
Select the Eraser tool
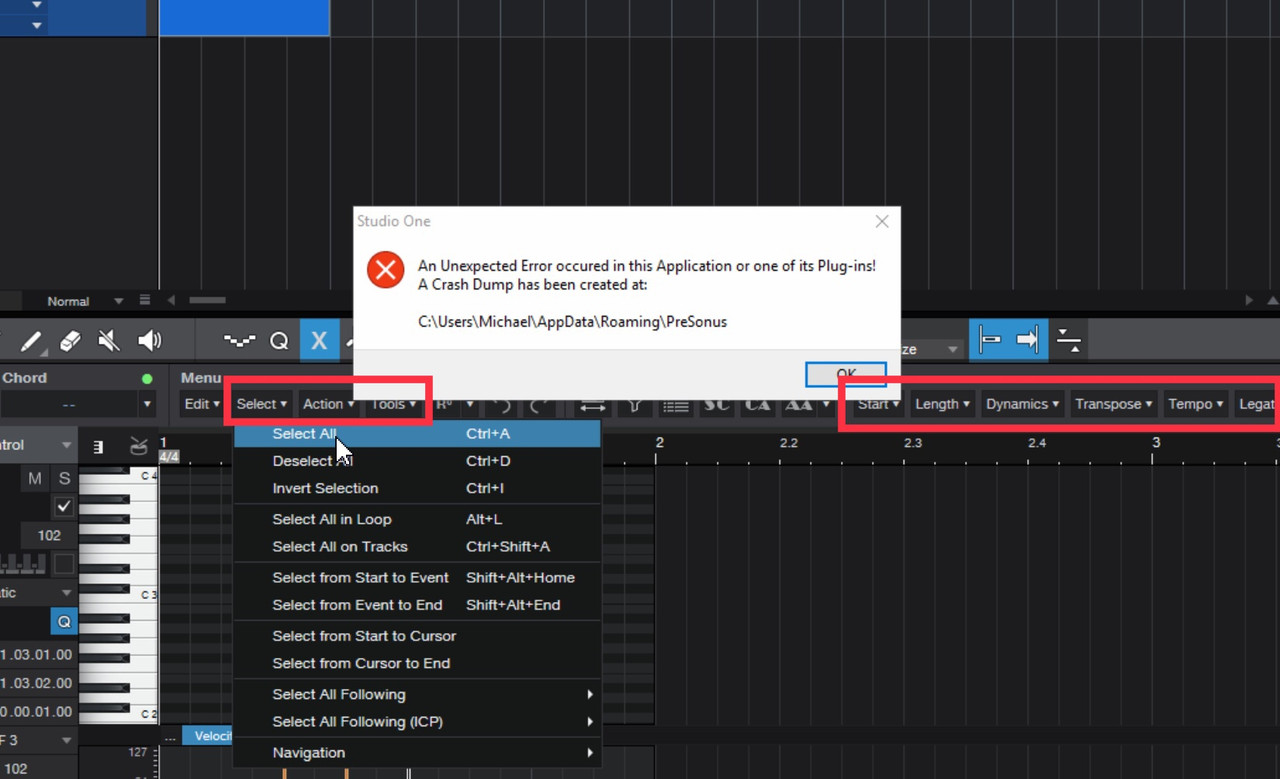click(70, 341)
